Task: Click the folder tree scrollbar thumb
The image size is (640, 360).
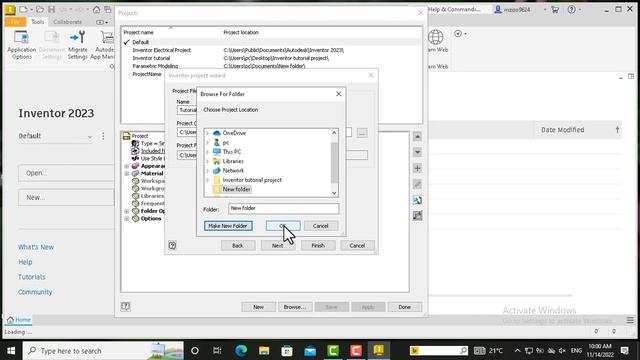Action: tap(334, 162)
